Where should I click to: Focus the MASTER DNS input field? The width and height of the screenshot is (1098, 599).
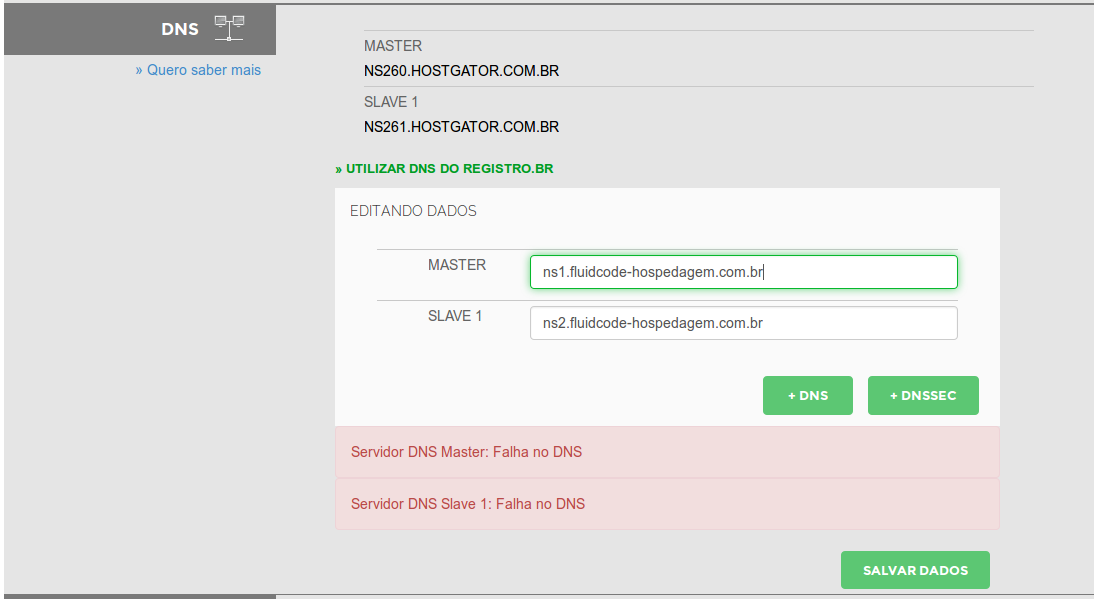point(744,272)
